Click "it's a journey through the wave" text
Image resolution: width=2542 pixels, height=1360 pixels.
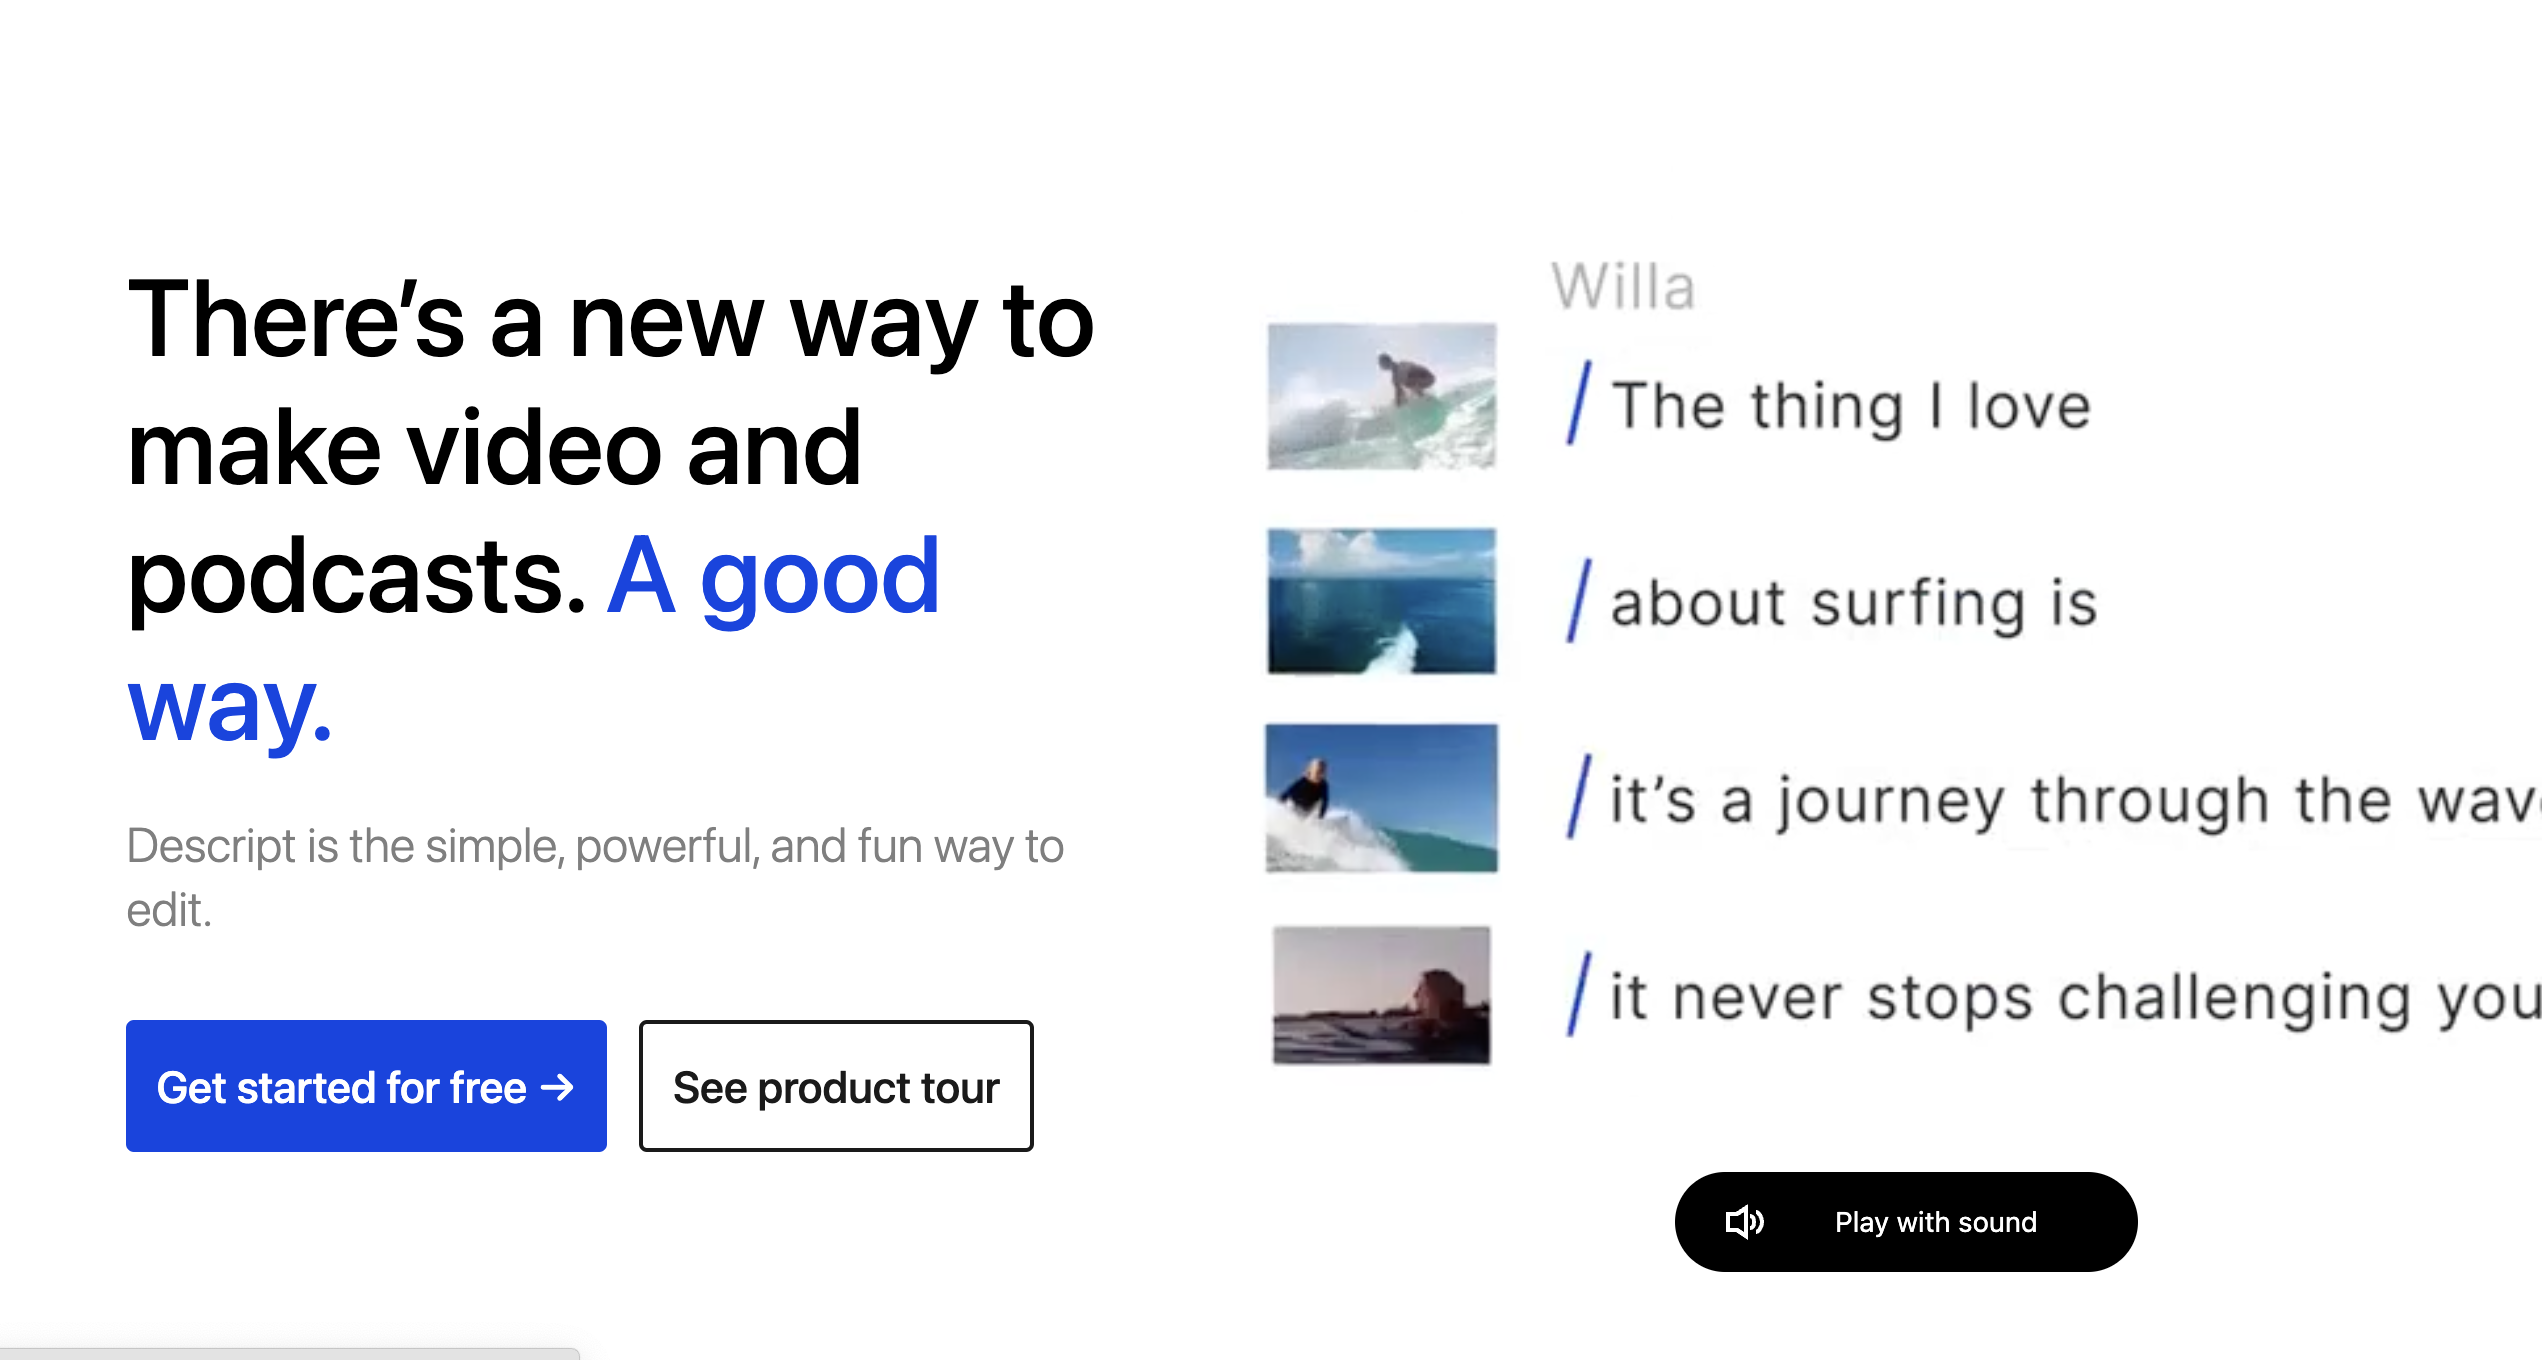[x=2070, y=800]
